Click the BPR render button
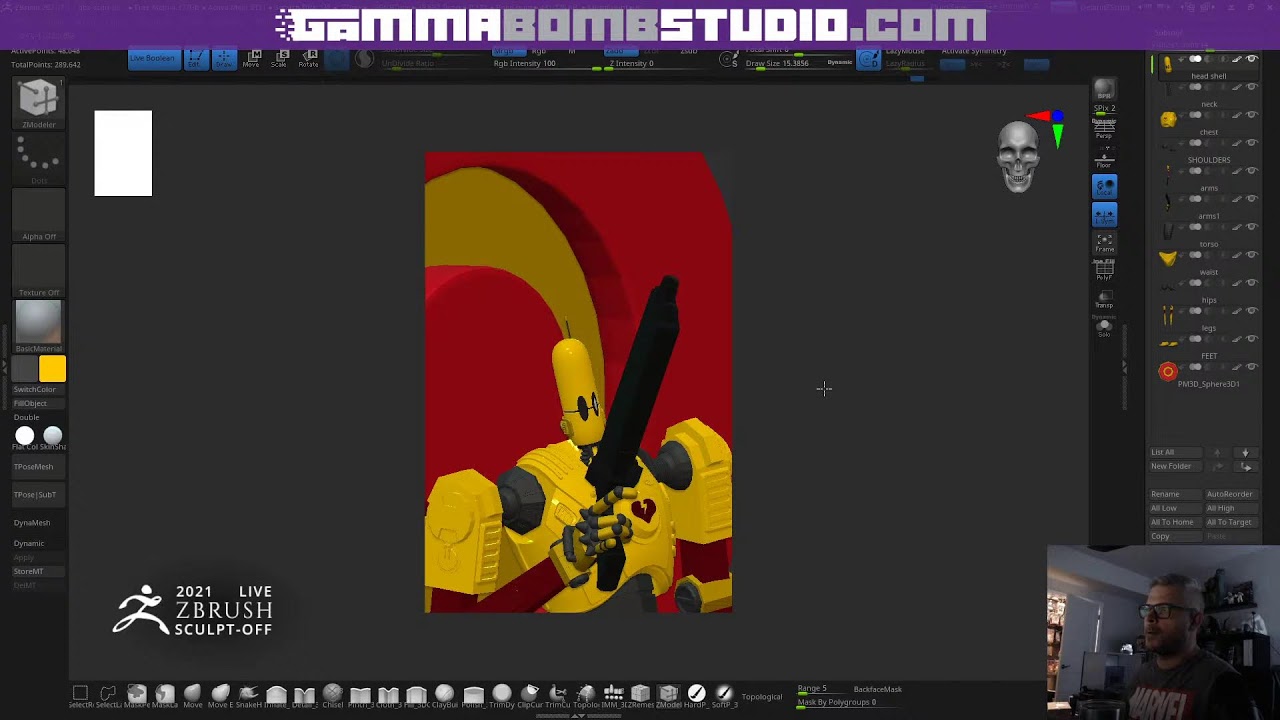Image resolution: width=1280 pixels, height=720 pixels. 1104,90
